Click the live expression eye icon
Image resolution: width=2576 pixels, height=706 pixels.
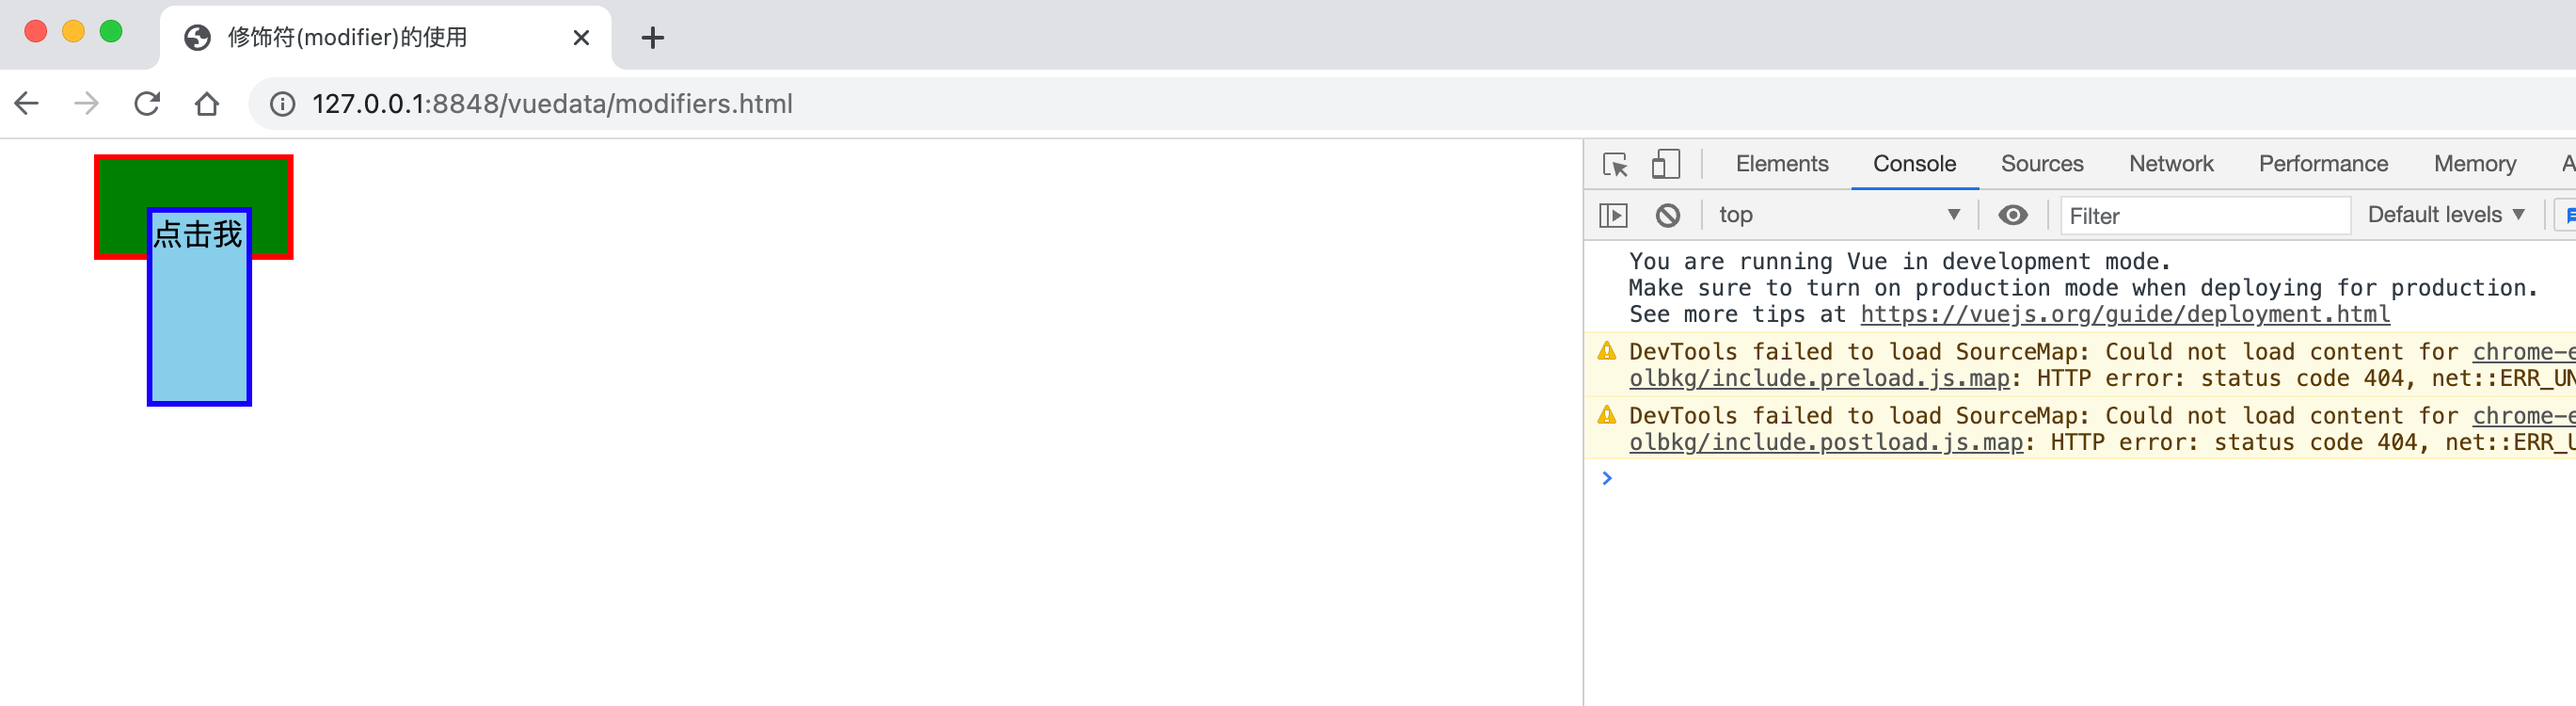tap(2012, 215)
